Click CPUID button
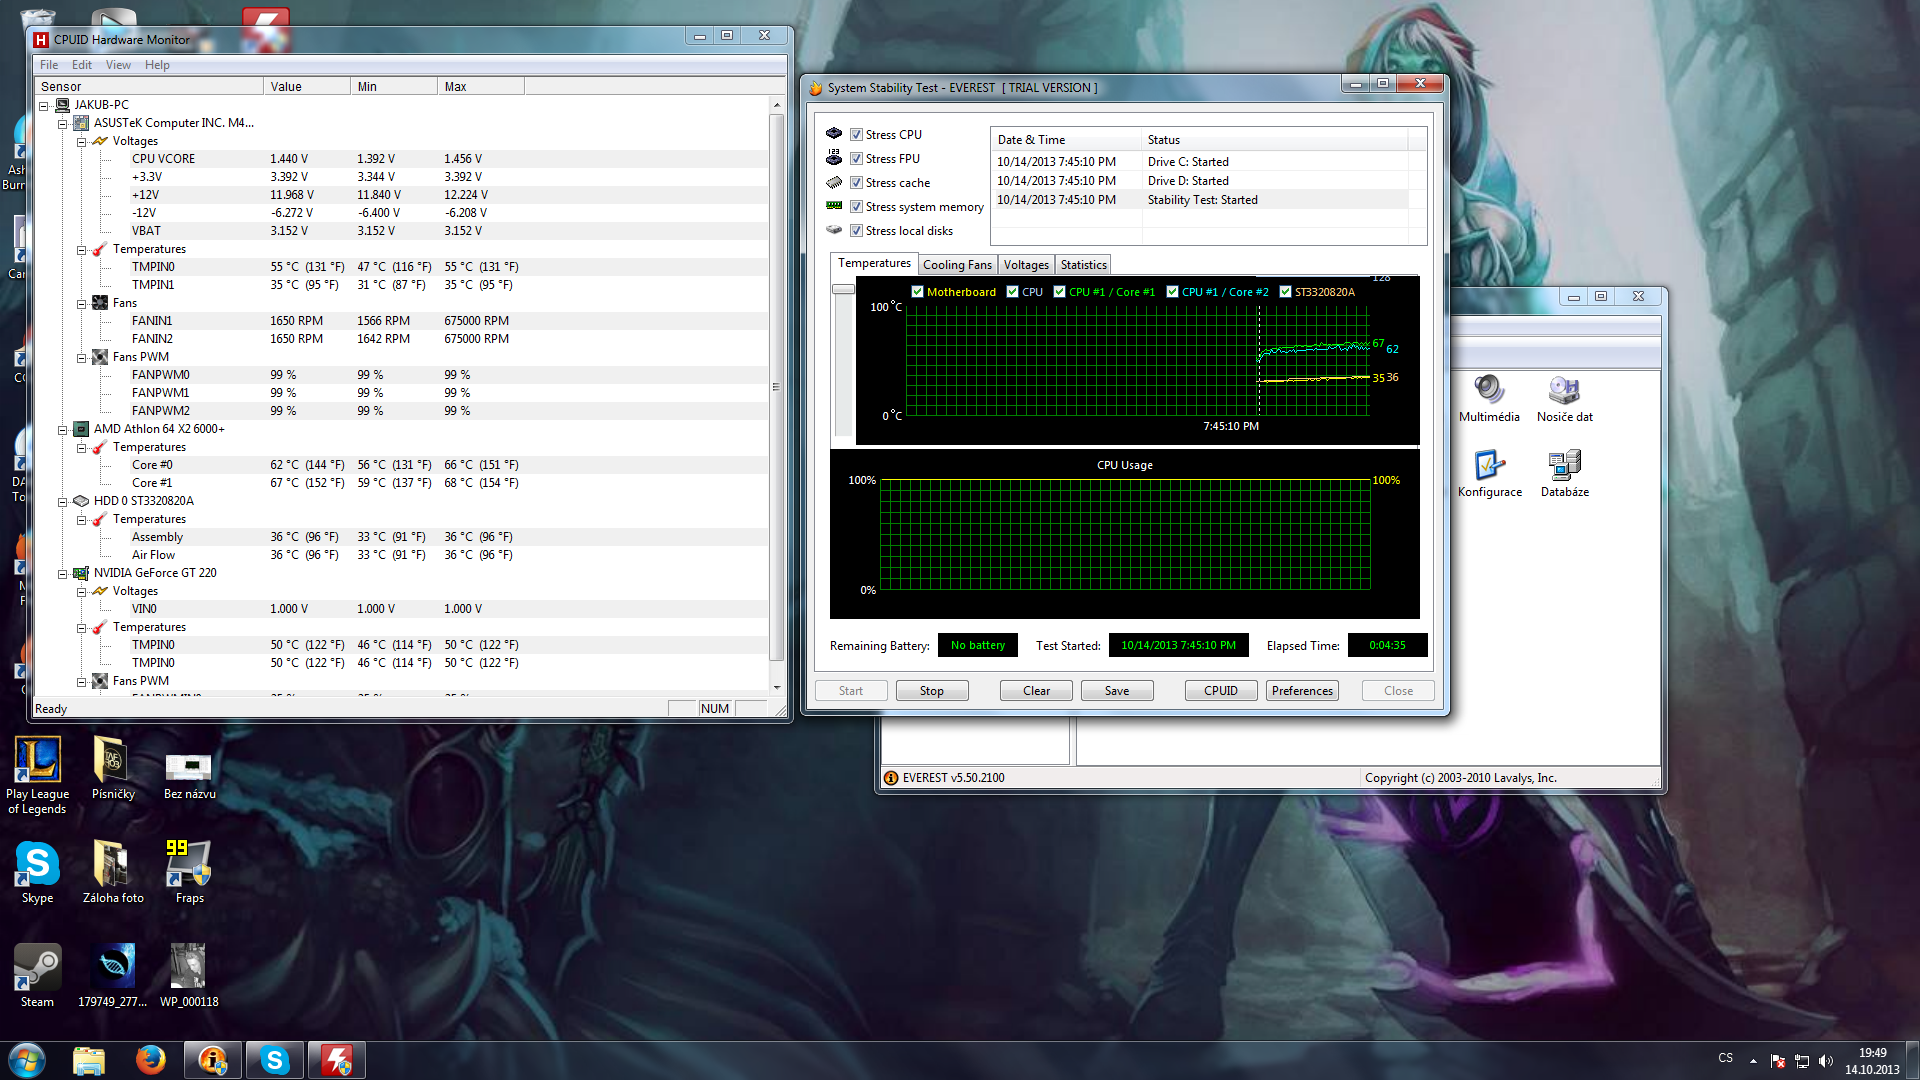The width and height of the screenshot is (1920, 1080). [1221, 691]
